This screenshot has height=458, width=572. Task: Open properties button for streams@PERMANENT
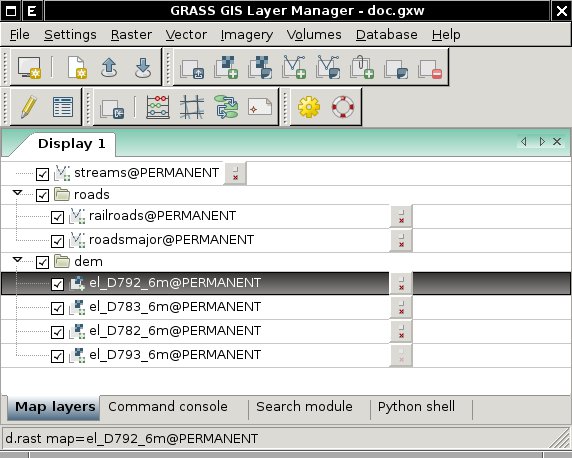[x=235, y=173]
